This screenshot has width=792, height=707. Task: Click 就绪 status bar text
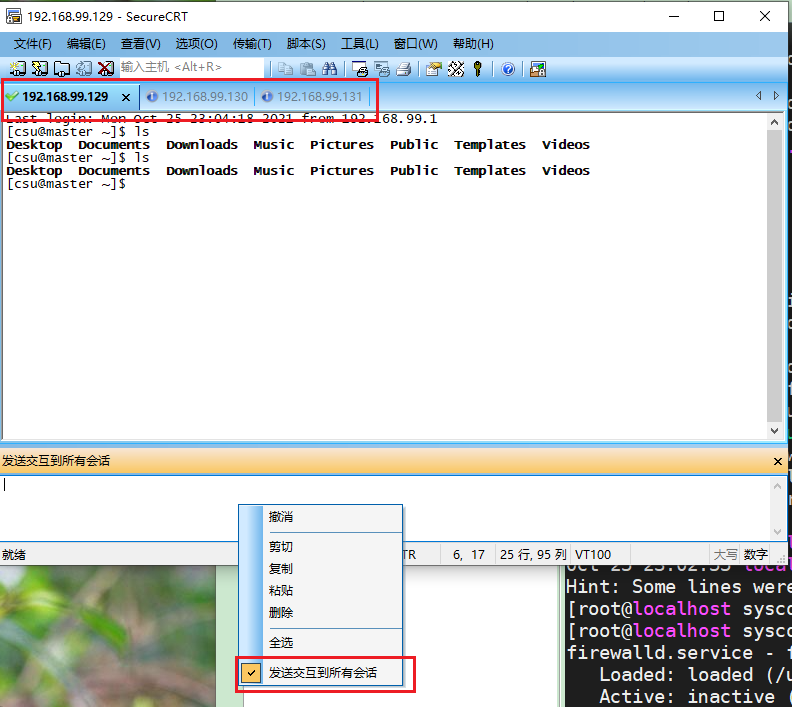pos(14,555)
